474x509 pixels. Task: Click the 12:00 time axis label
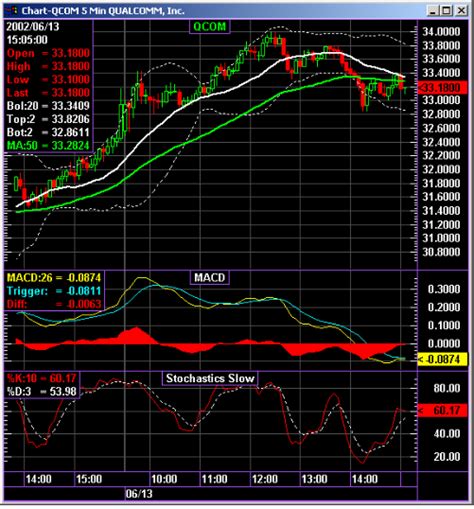click(265, 479)
